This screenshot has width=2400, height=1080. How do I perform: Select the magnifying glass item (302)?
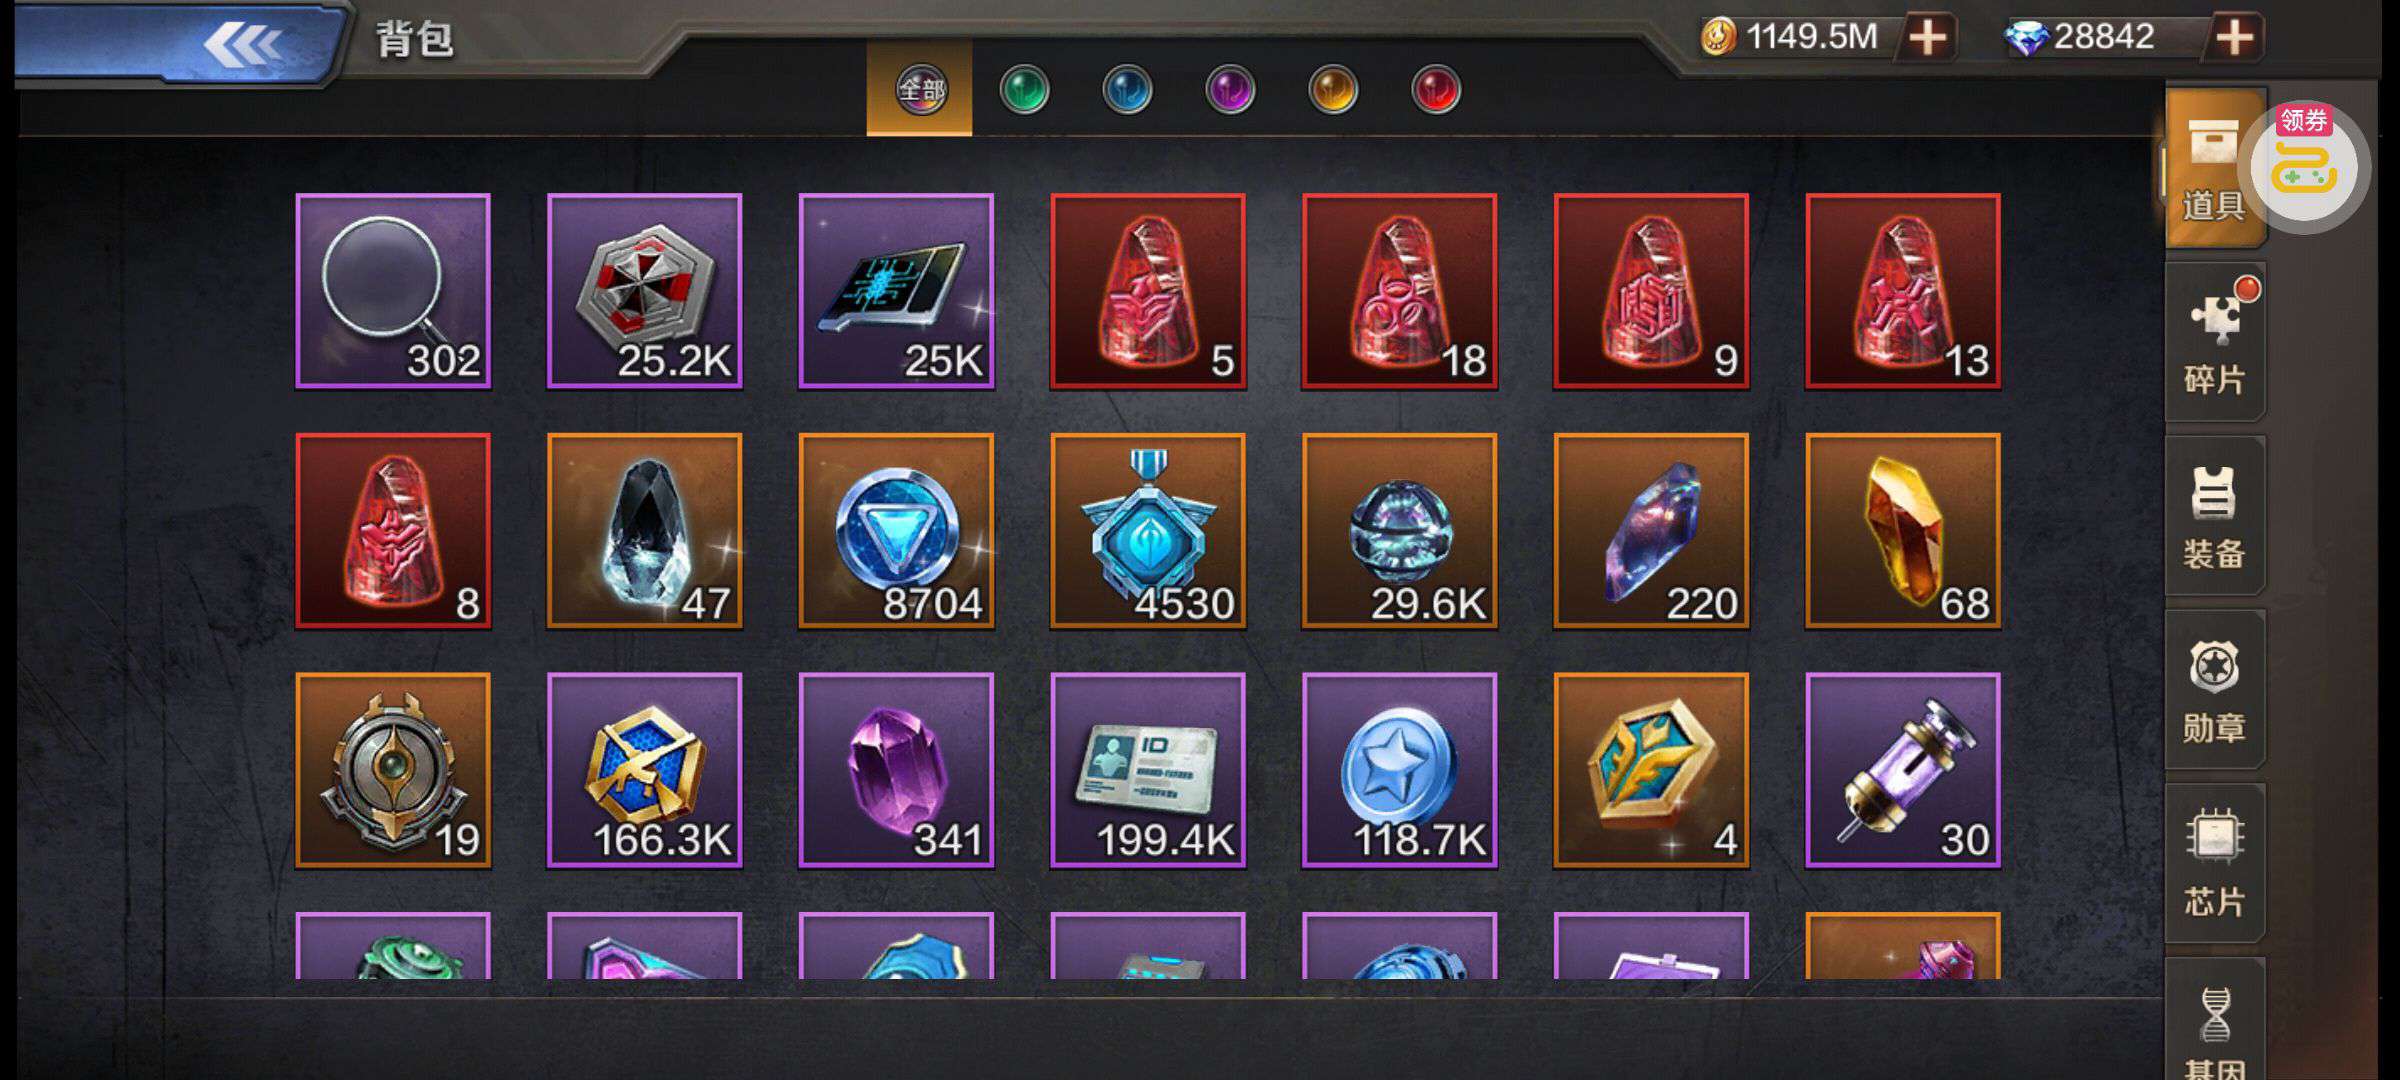click(393, 291)
